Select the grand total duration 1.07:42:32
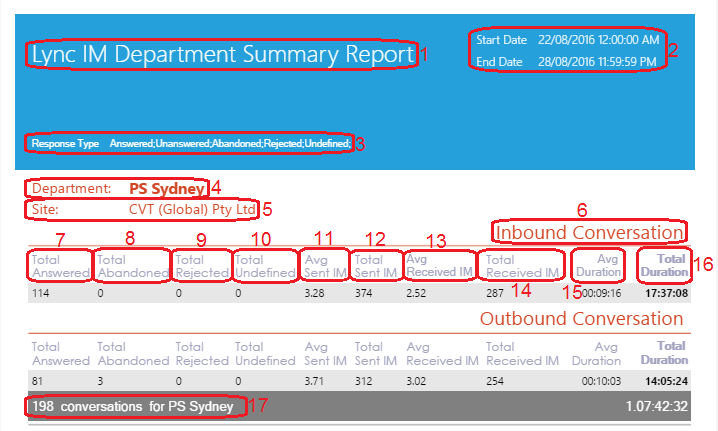Image resolution: width=718 pixels, height=431 pixels. click(657, 407)
